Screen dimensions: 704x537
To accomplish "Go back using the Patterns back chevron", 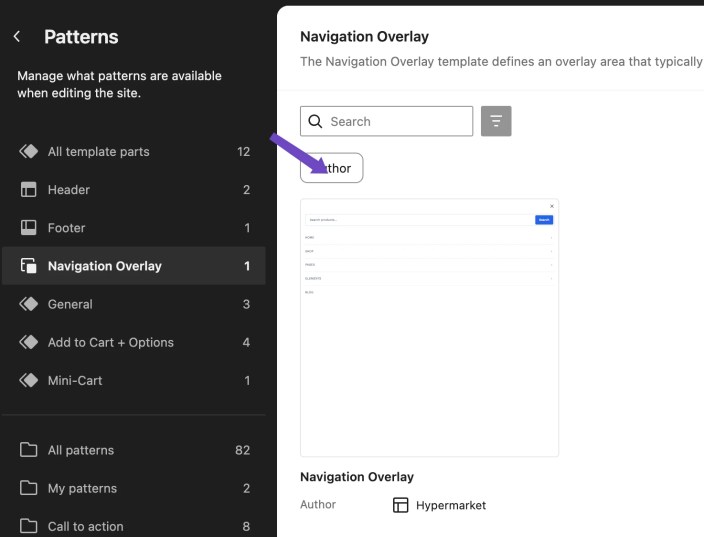I will [x=17, y=36].
